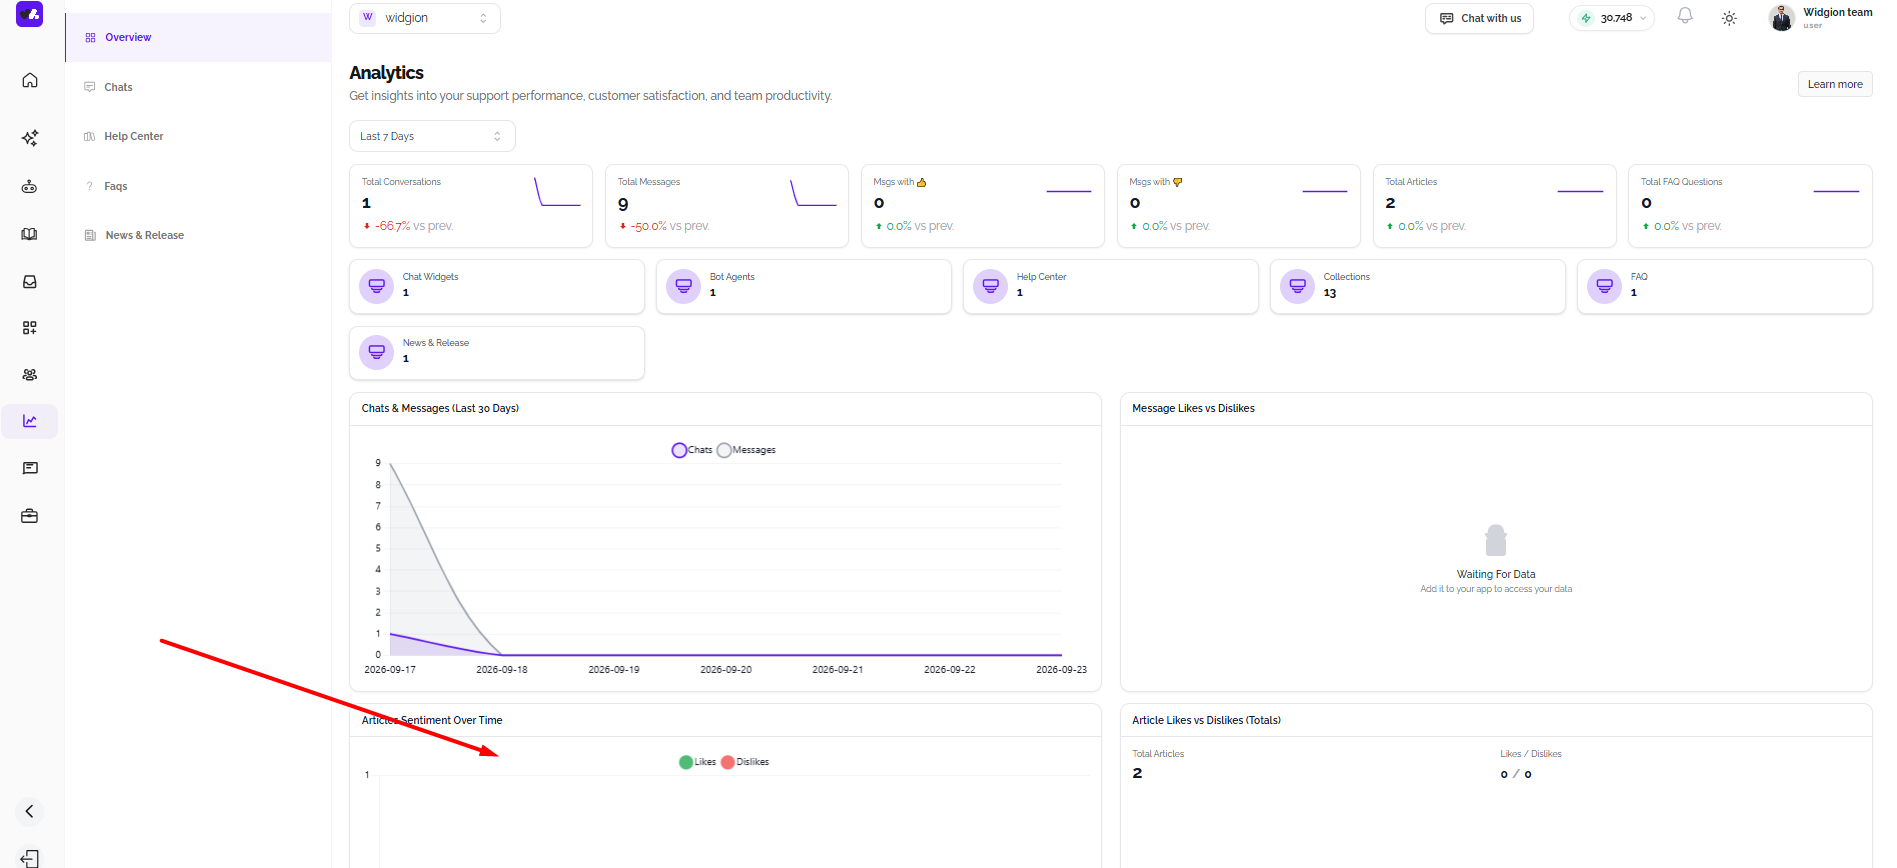This screenshot has width=1897, height=868.
Task: Open the bot agents robot icon
Action: pos(30,187)
